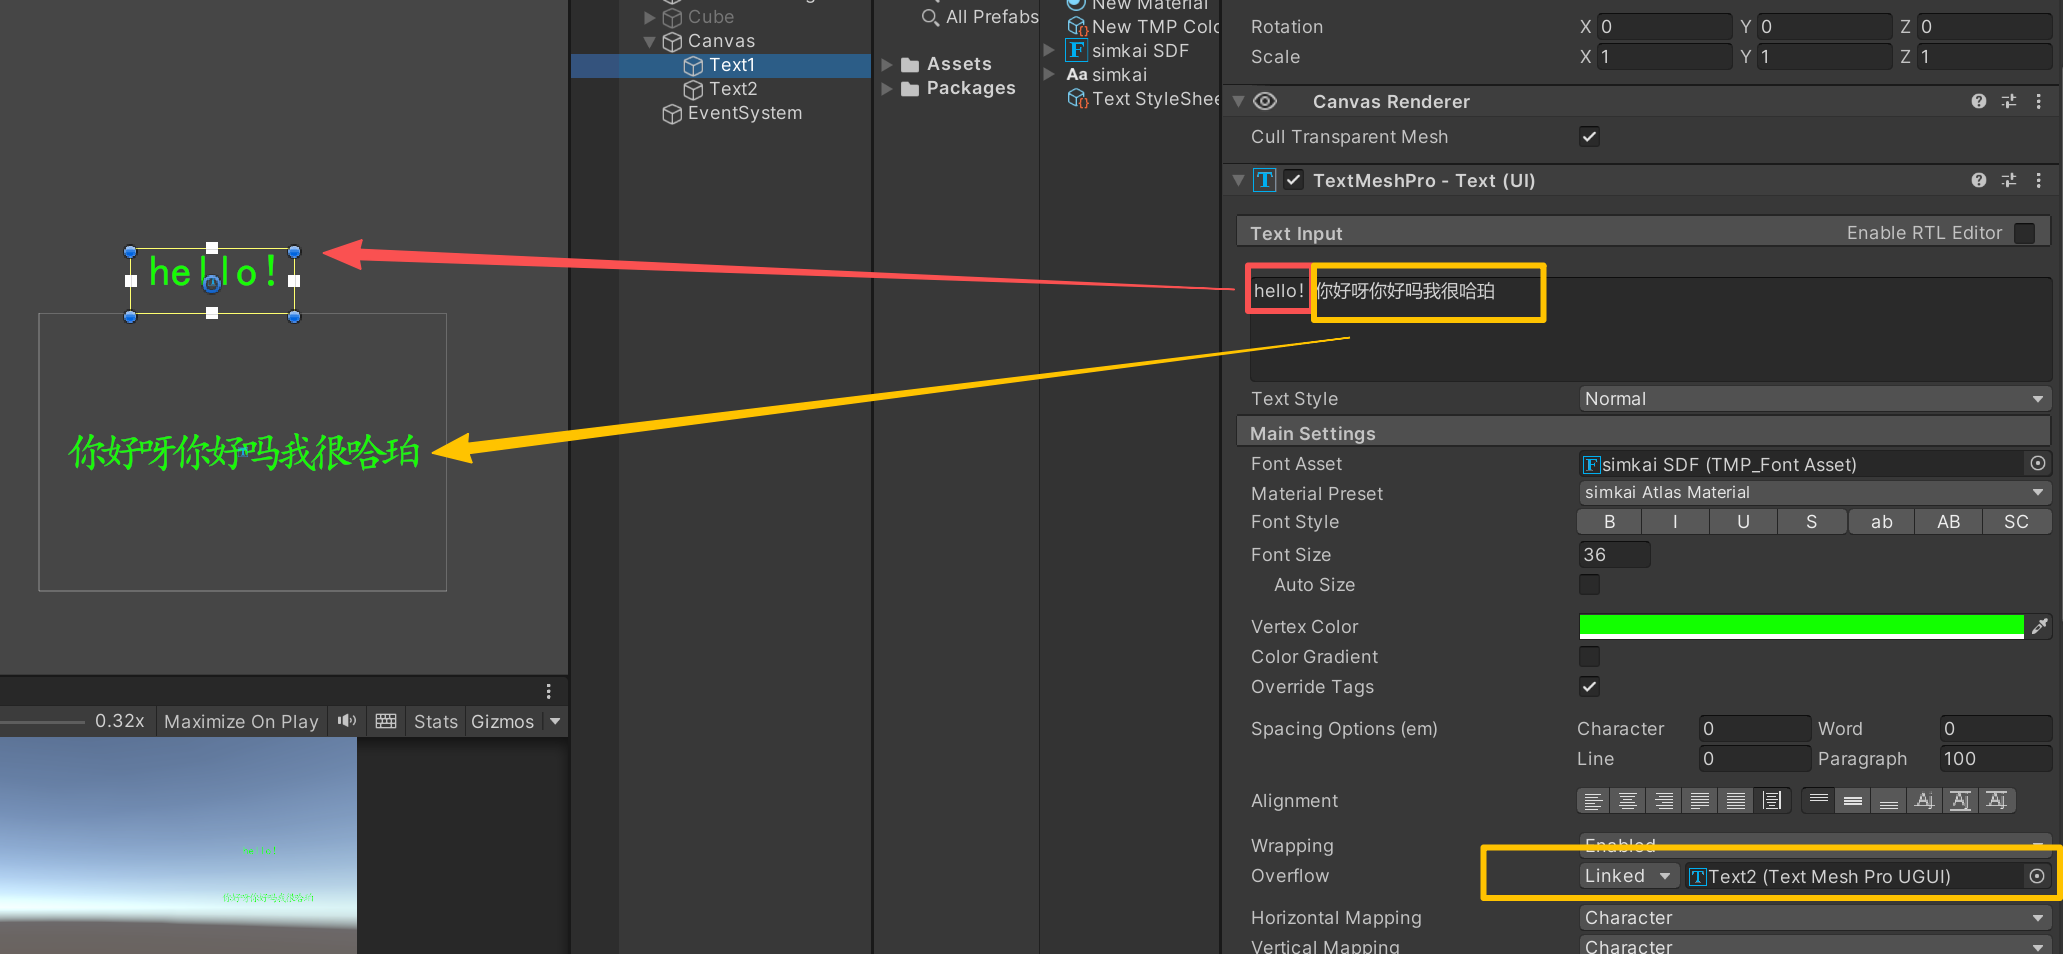Collapse the Canvas hierarchy item
The height and width of the screenshot is (954, 2063).
tap(650, 41)
